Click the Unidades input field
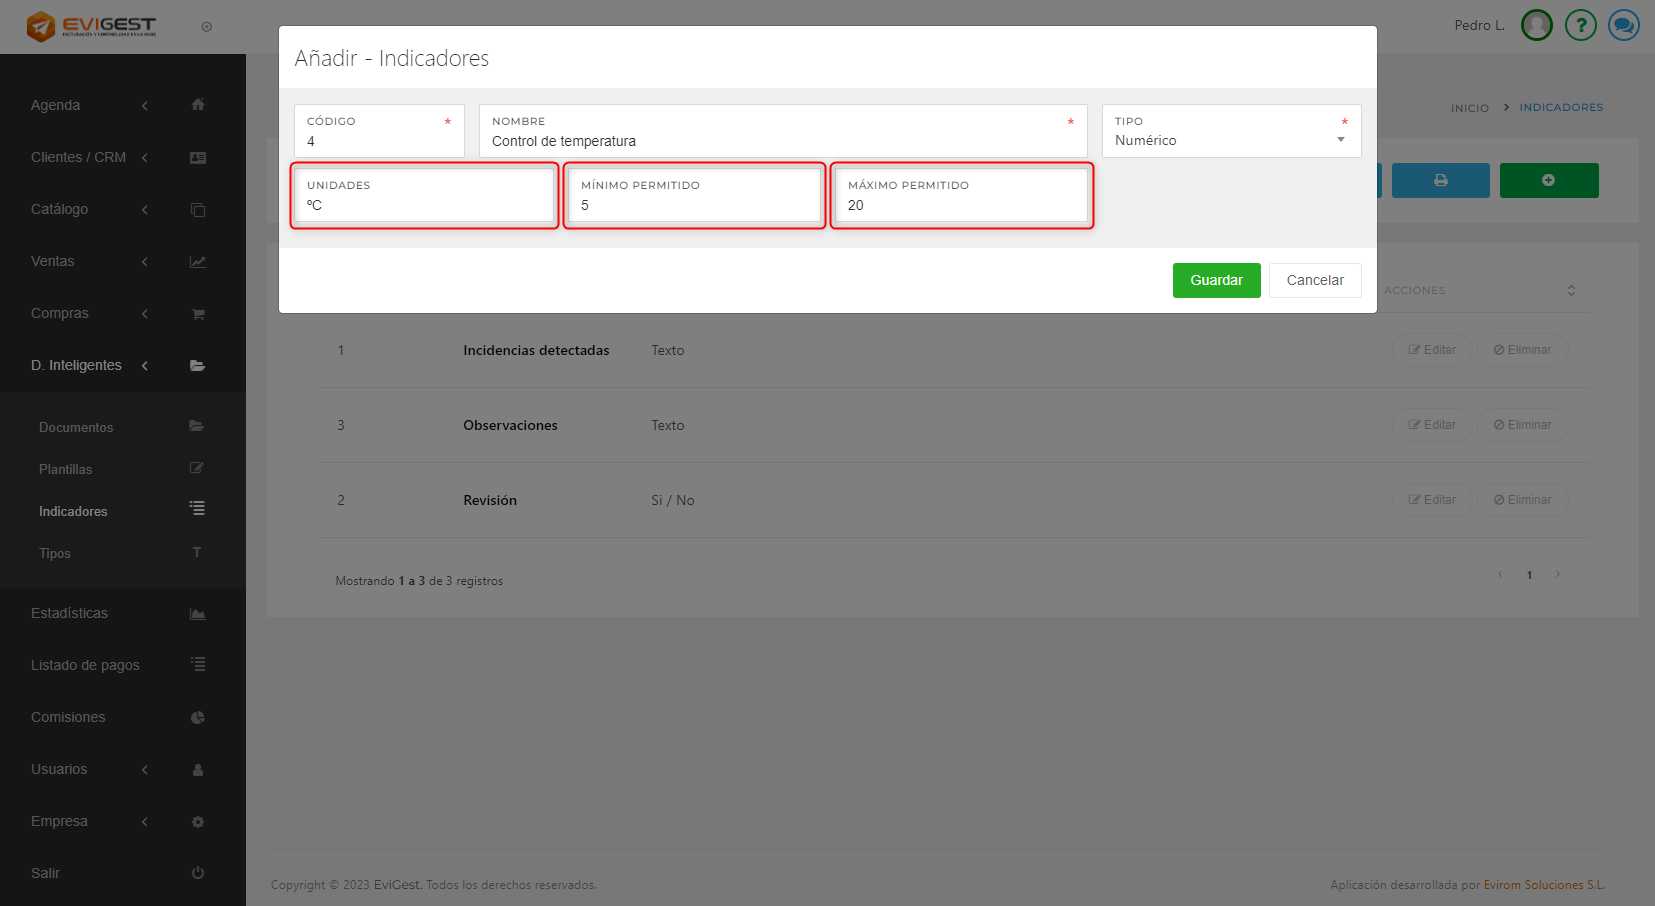Viewport: 1655px width, 906px height. click(424, 205)
